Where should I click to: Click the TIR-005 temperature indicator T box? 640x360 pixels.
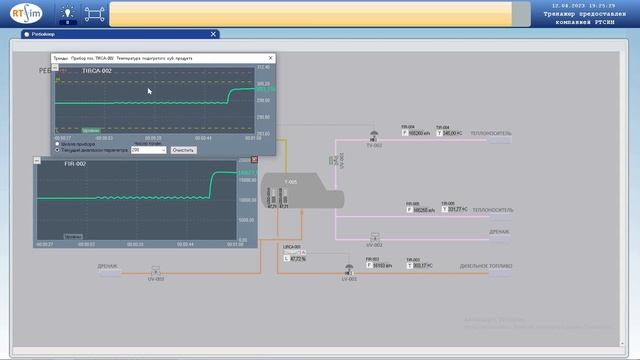[x=444, y=209]
